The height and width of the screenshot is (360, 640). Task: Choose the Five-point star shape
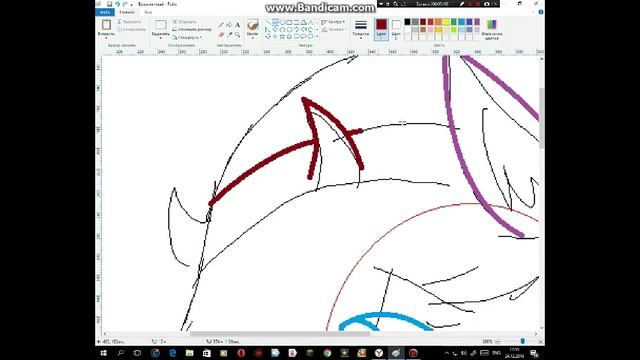[x=282, y=36]
